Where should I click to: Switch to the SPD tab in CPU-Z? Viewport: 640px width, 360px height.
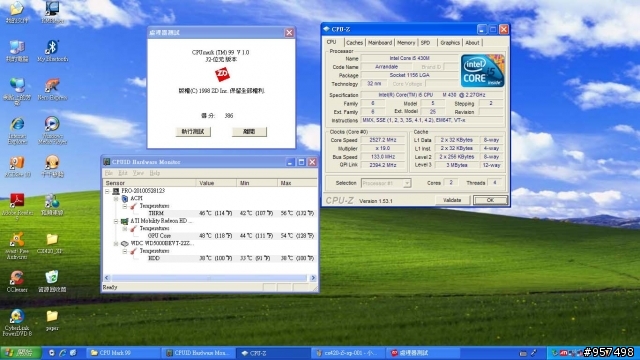[x=425, y=43]
